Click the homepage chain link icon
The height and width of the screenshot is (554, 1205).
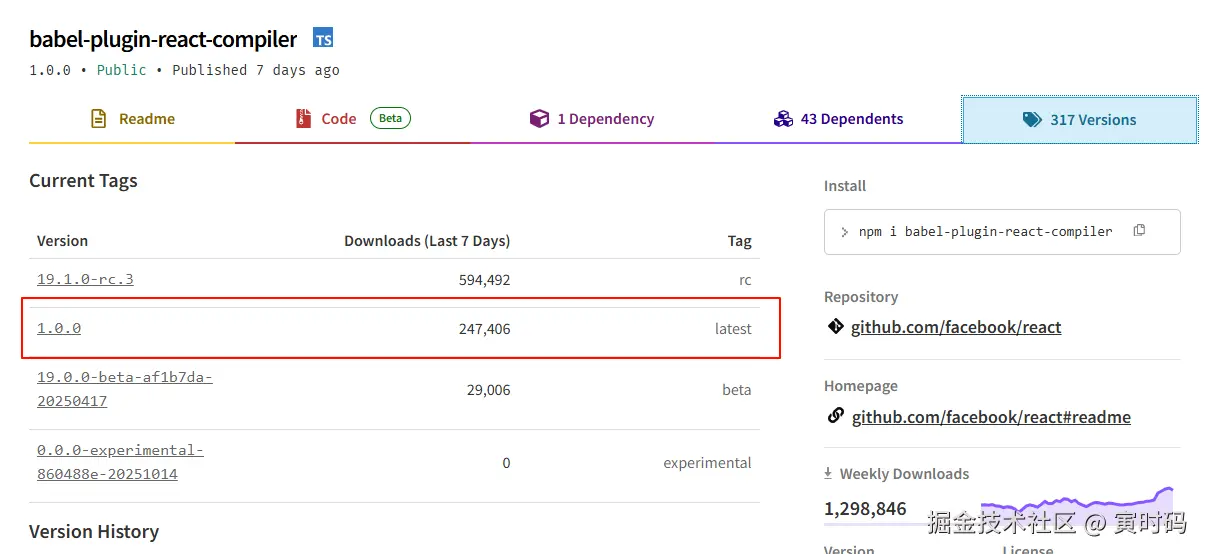pyautogui.click(x=835, y=416)
